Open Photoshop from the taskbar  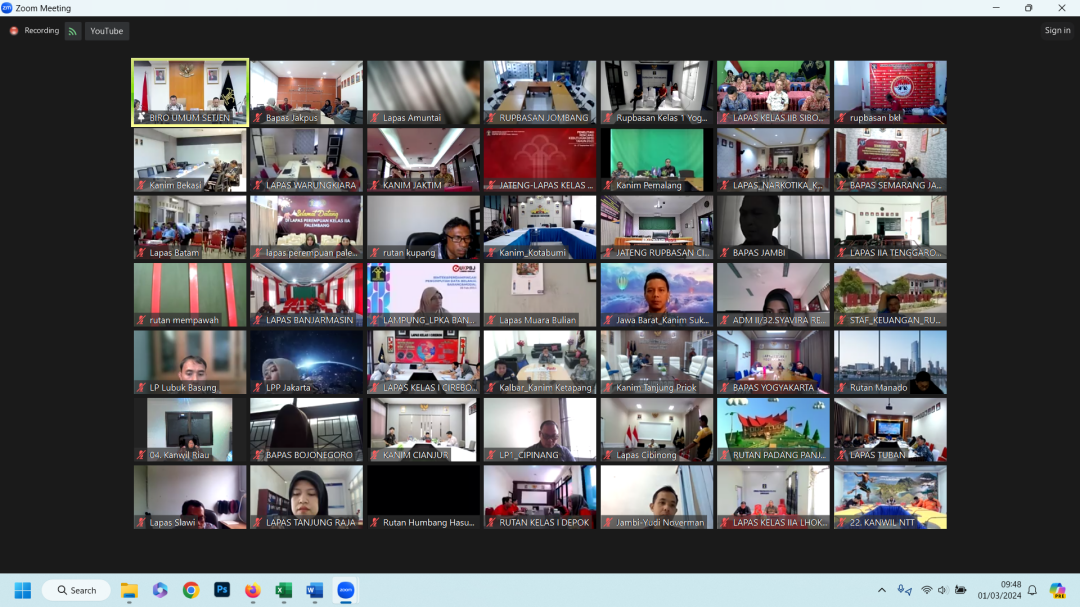click(222, 590)
